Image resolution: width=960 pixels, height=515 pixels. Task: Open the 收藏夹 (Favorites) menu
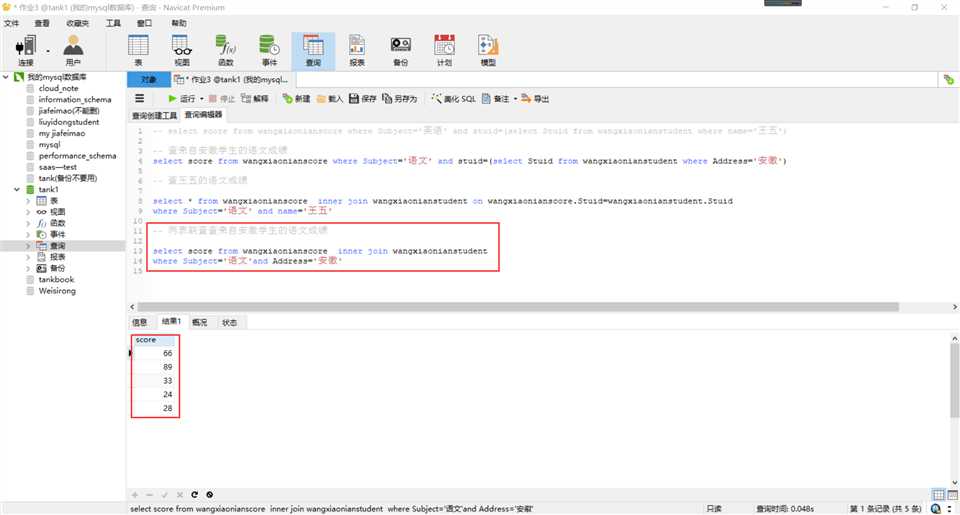[x=78, y=23]
